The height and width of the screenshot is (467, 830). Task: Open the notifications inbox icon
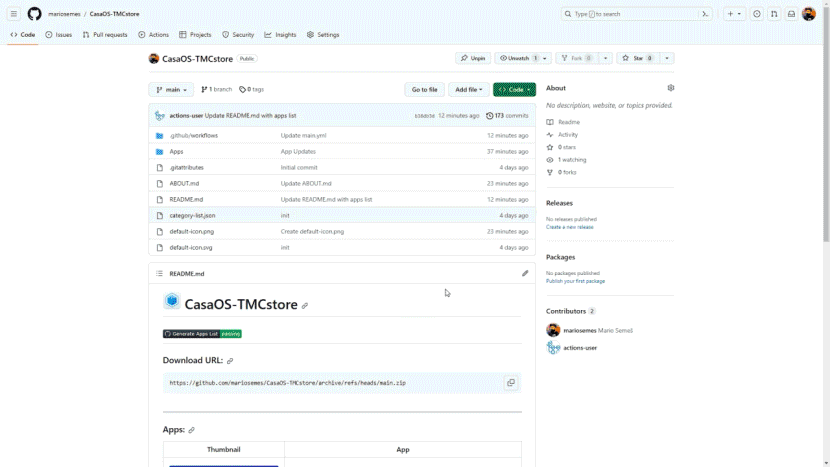point(791,14)
